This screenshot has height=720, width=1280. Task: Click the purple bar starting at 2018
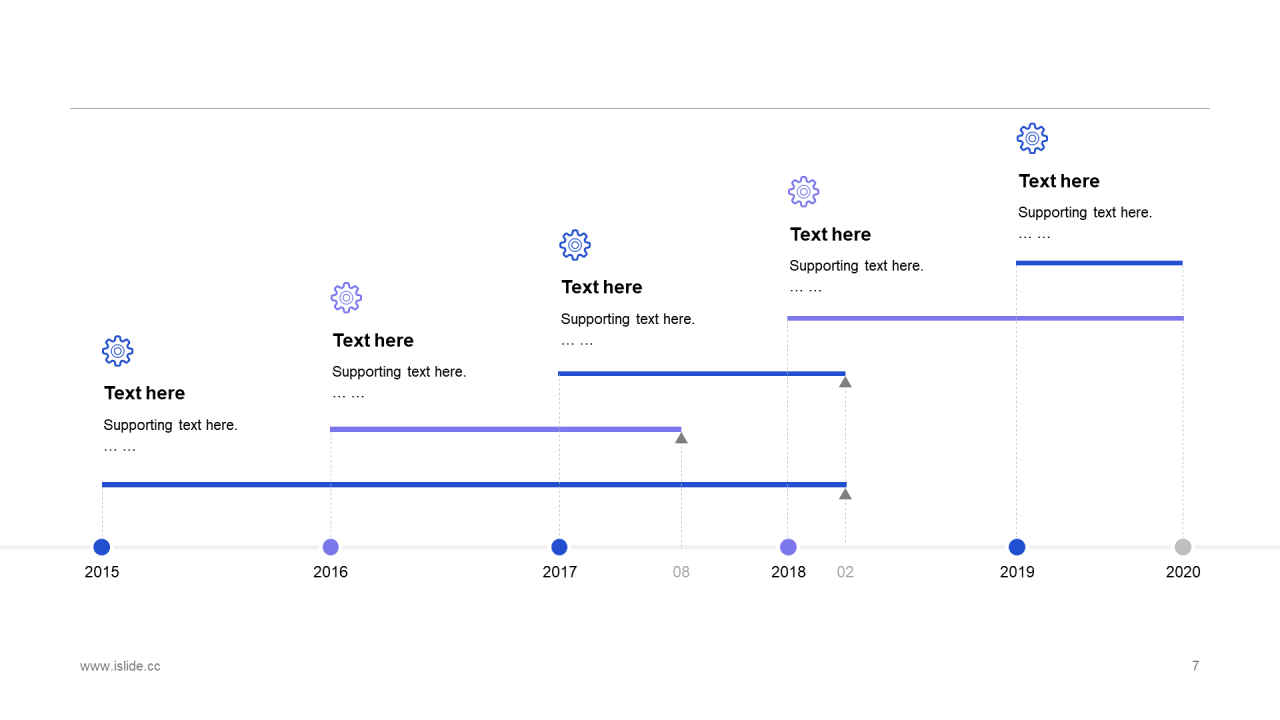(985, 318)
